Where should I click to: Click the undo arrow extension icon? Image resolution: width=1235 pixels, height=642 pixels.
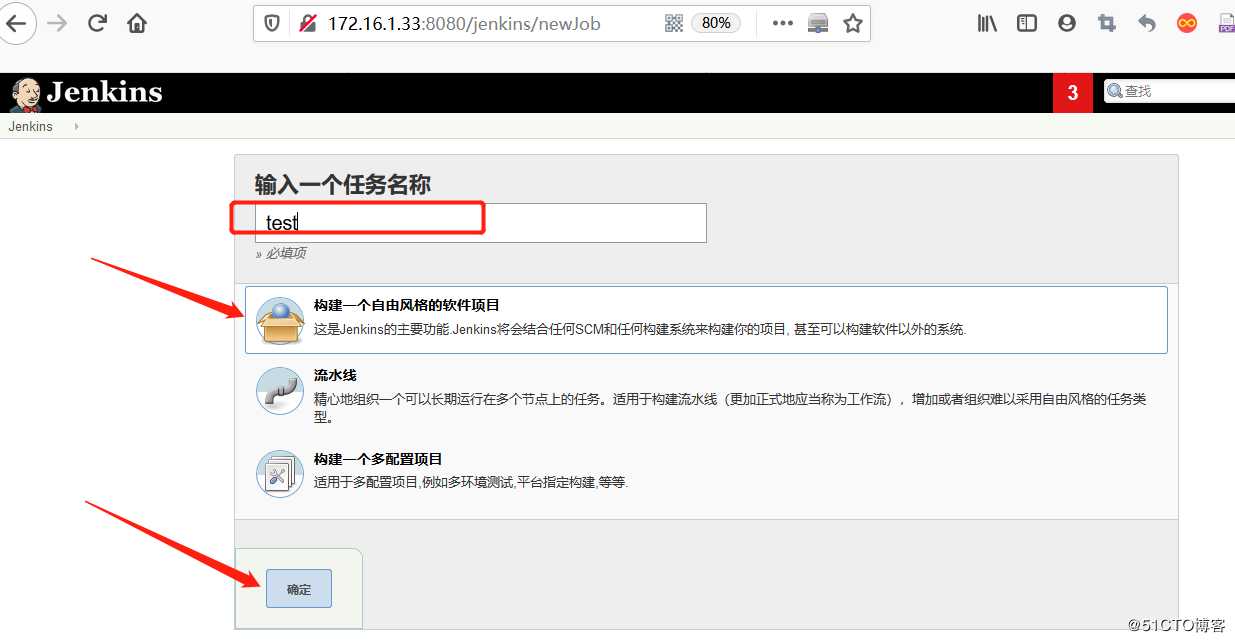(1147, 23)
